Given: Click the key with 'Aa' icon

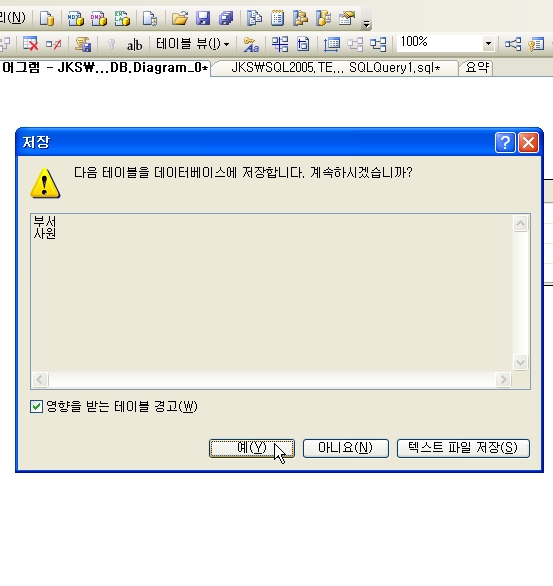Looking at the screenshot, I should (251, 44).
